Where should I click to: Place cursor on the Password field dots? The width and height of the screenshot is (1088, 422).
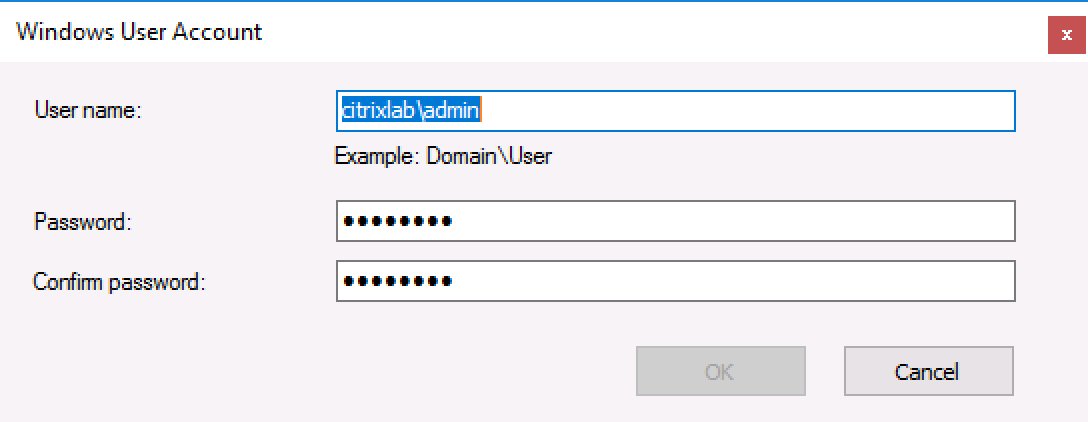tap(397, 222)
